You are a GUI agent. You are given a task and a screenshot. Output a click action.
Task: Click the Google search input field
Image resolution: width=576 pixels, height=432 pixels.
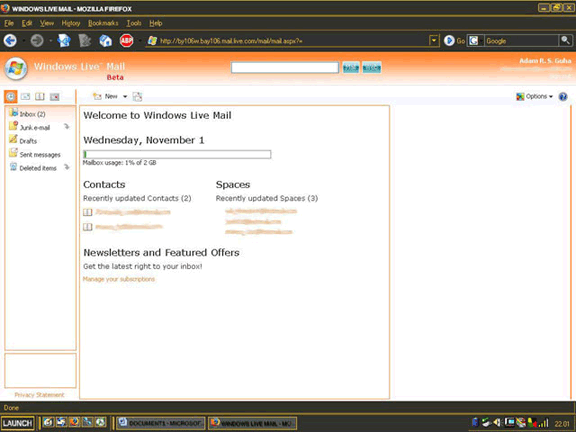click(x=522, y=40)
